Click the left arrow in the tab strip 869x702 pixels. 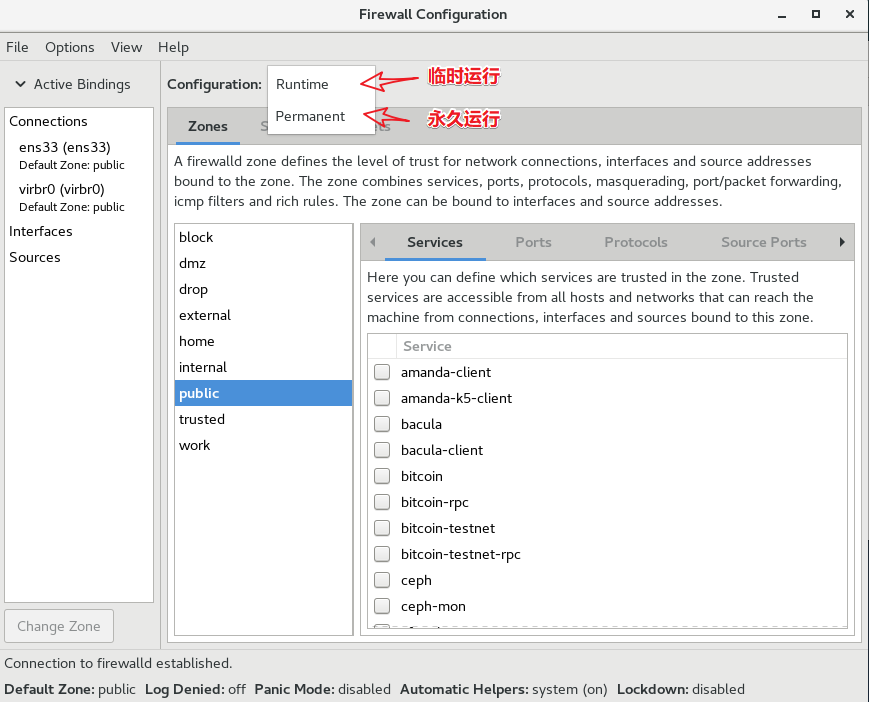click(374, 242)
